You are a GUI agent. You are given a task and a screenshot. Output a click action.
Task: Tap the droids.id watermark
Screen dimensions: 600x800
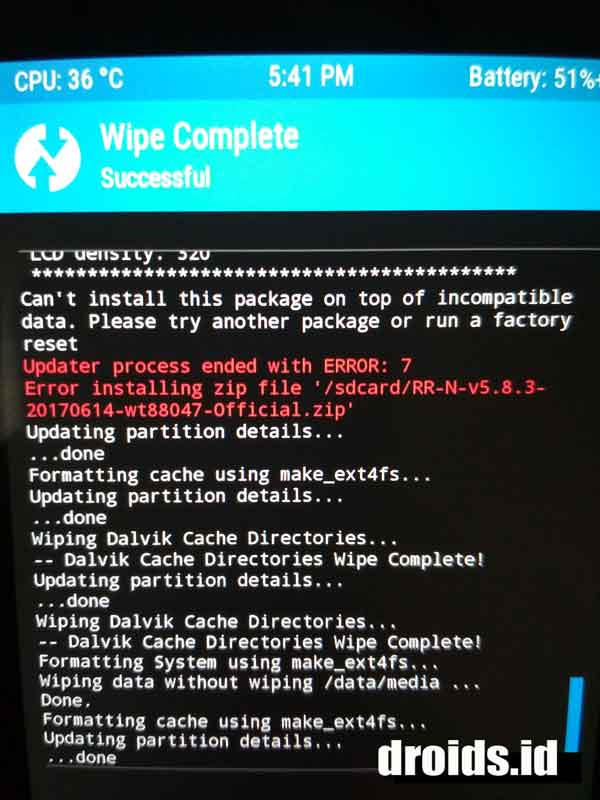coord(467,758)
